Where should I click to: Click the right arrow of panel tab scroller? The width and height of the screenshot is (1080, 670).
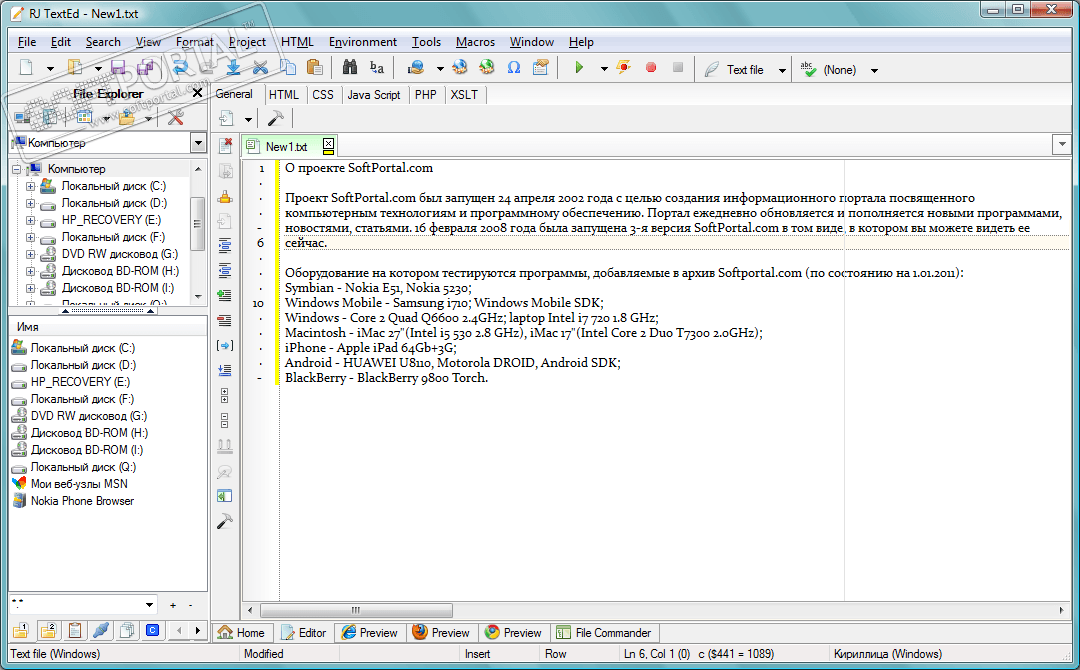click(x=198, y=630)
